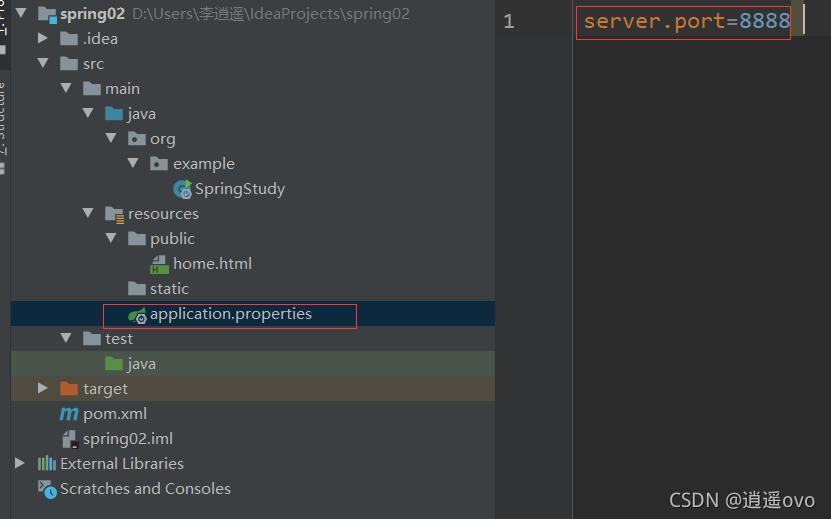Open the SpringStudy class
The image size is (831, 519).
coord(240,189)
